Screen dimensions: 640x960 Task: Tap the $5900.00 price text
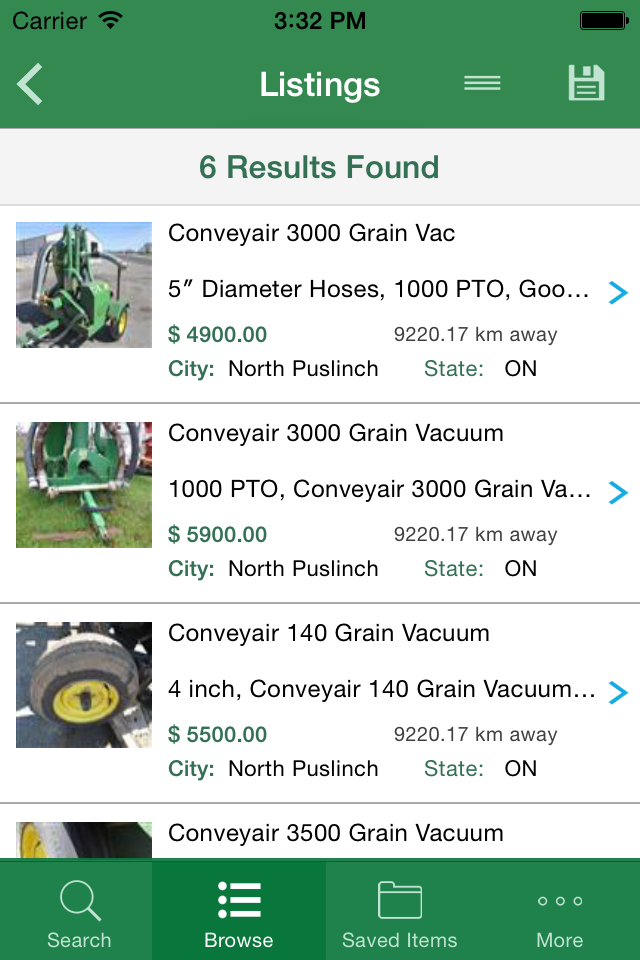pos(218,534)
